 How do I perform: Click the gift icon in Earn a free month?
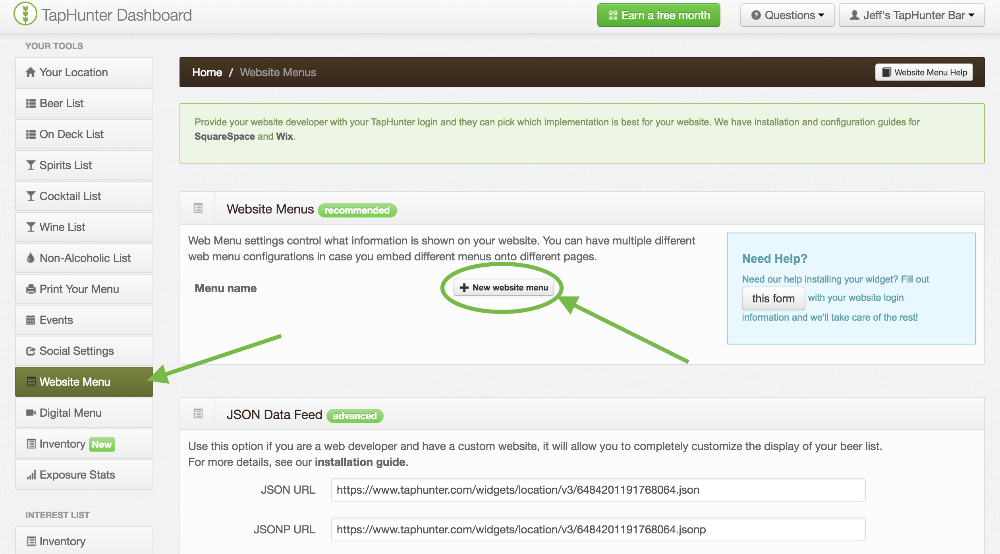coord(613,15)
